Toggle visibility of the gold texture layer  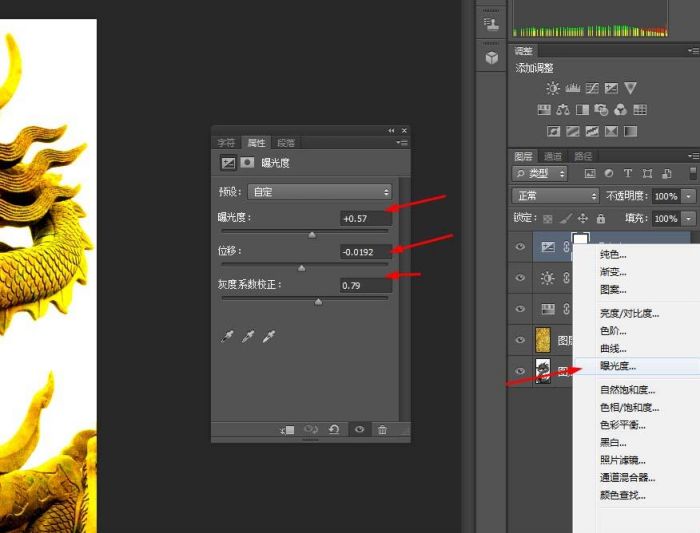coord(520,340)
